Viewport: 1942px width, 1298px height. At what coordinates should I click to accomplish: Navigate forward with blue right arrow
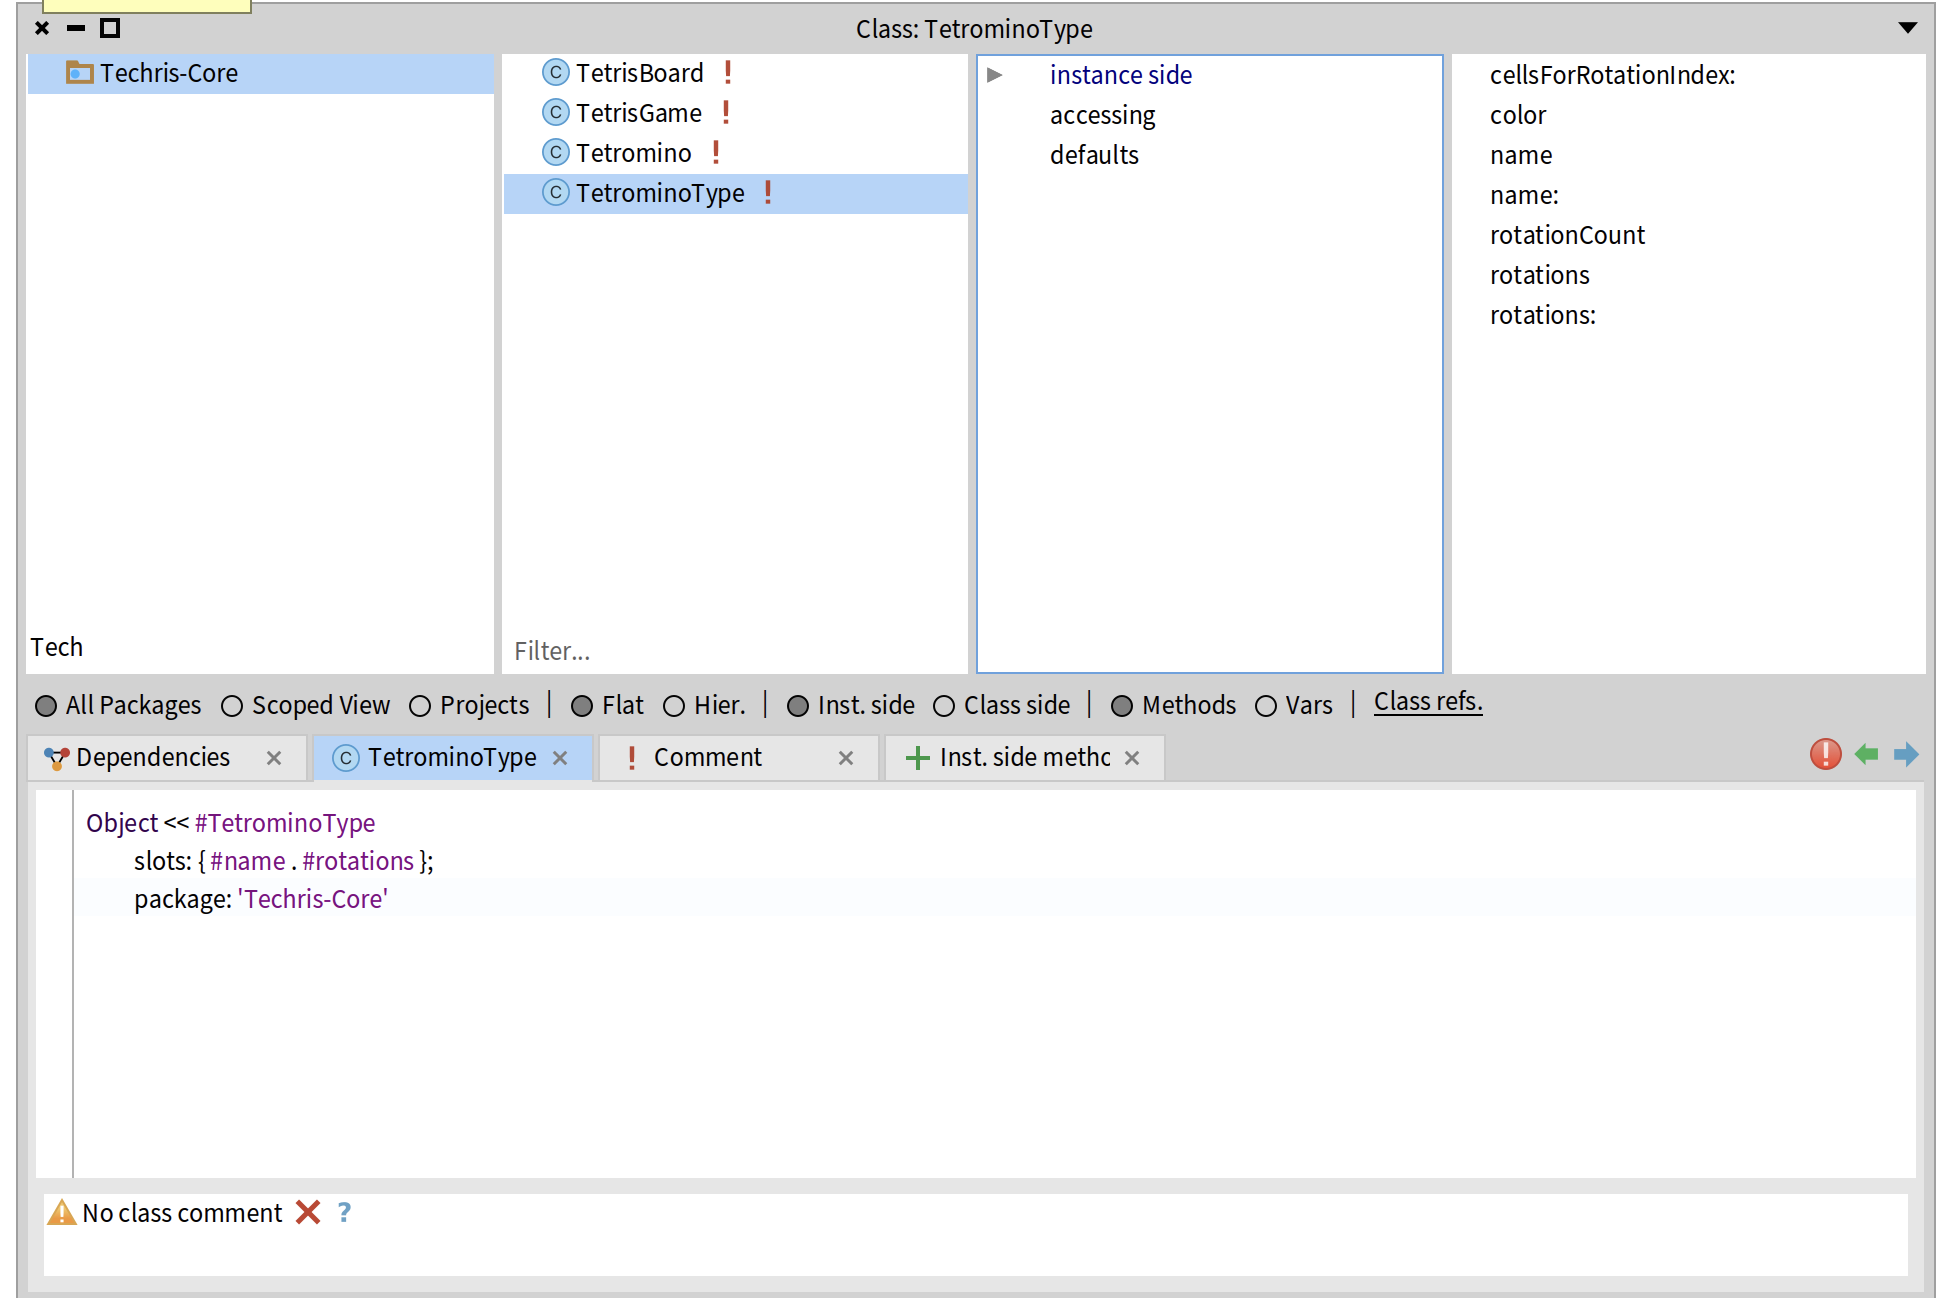pos(1906,754)
